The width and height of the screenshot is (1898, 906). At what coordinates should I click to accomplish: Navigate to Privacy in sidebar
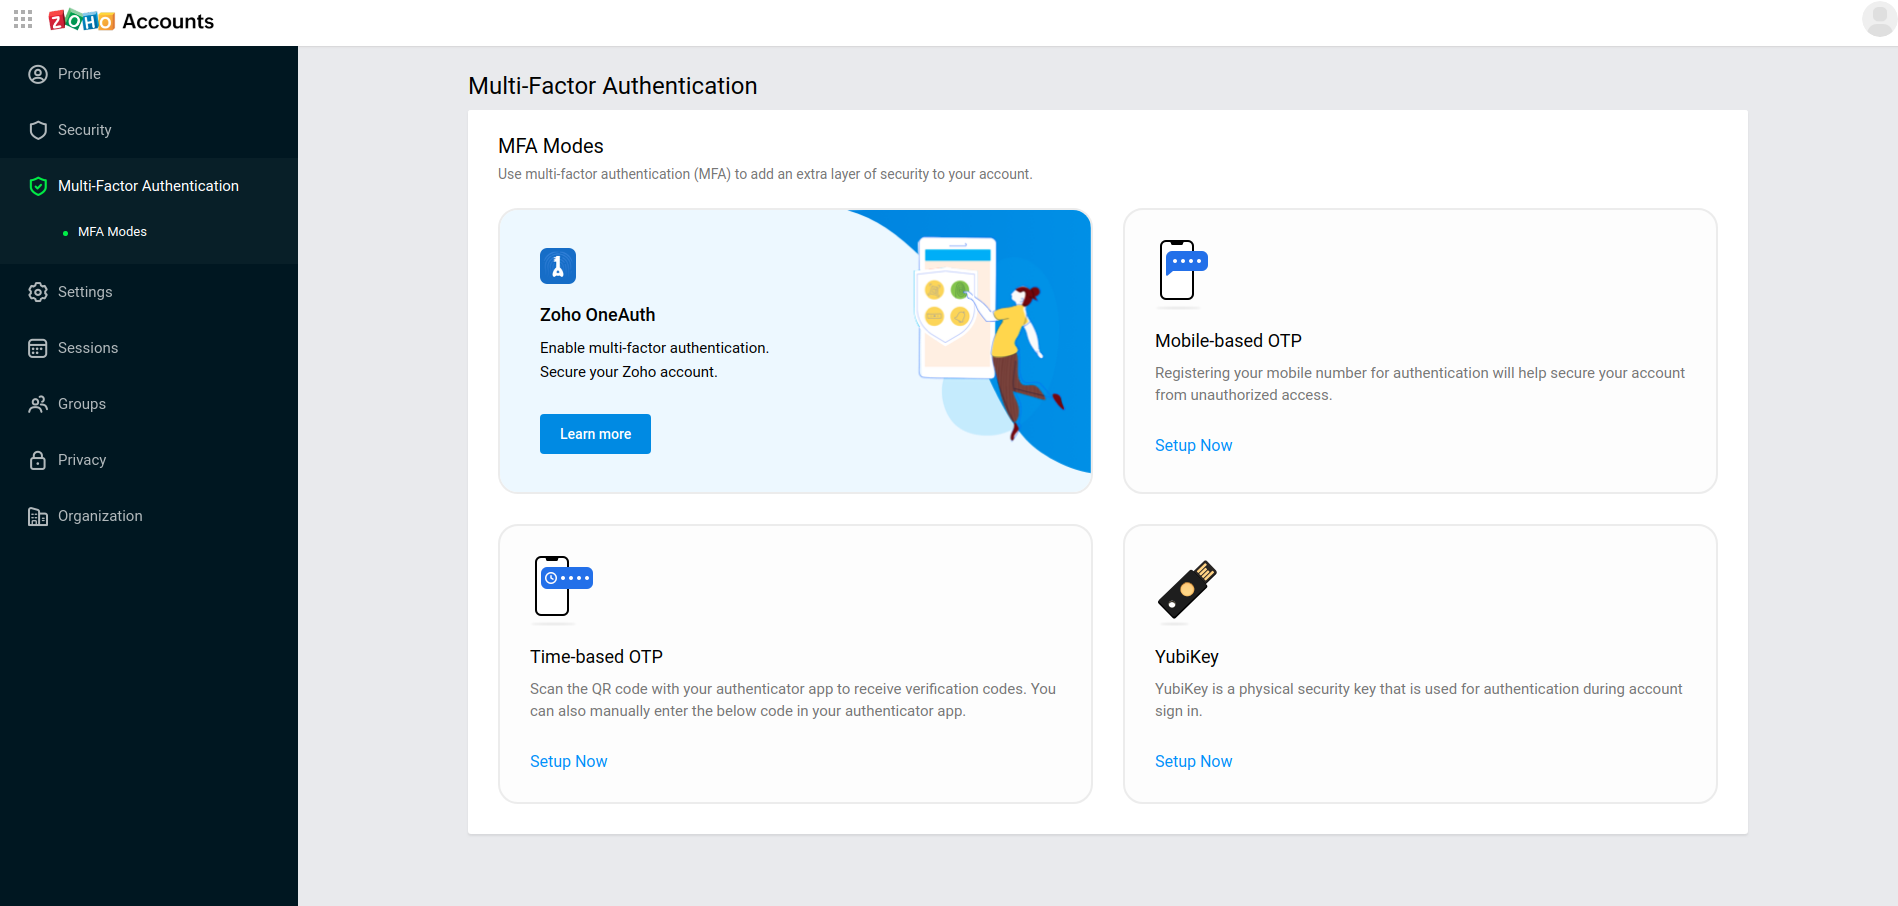coord(81,460)
